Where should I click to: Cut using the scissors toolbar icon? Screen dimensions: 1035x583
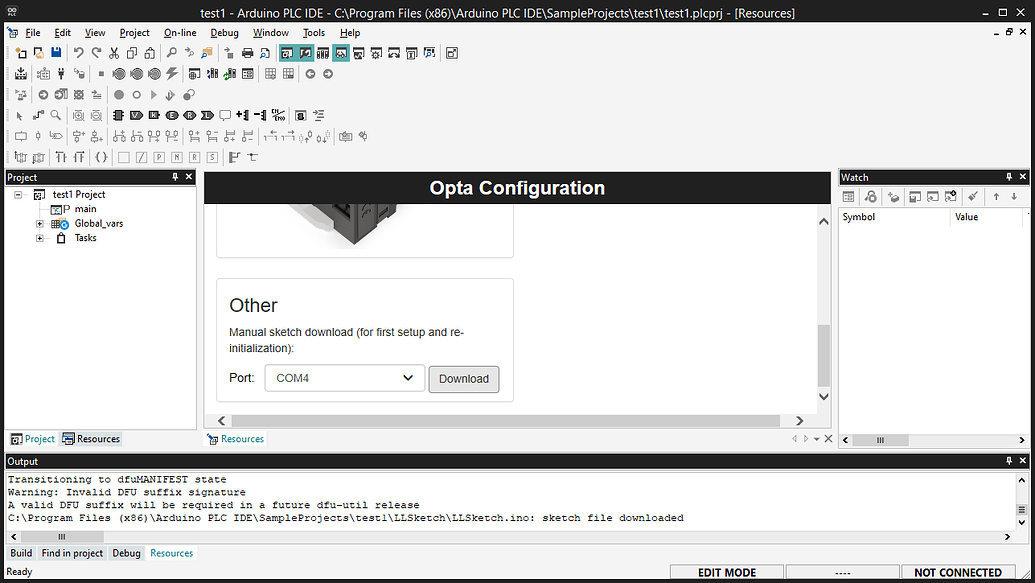tap(113, 51)
